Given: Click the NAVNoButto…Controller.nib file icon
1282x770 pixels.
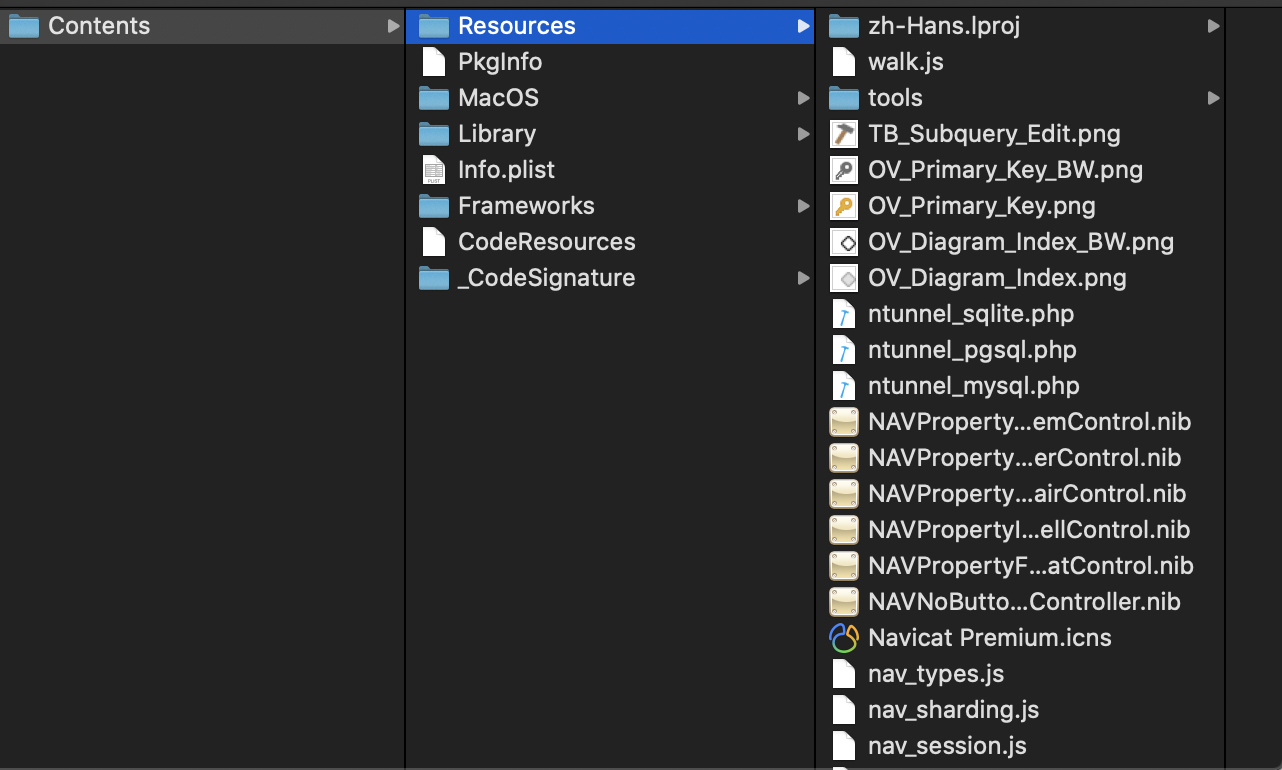Looking at the screenshot, I should (x=845, y=602).
